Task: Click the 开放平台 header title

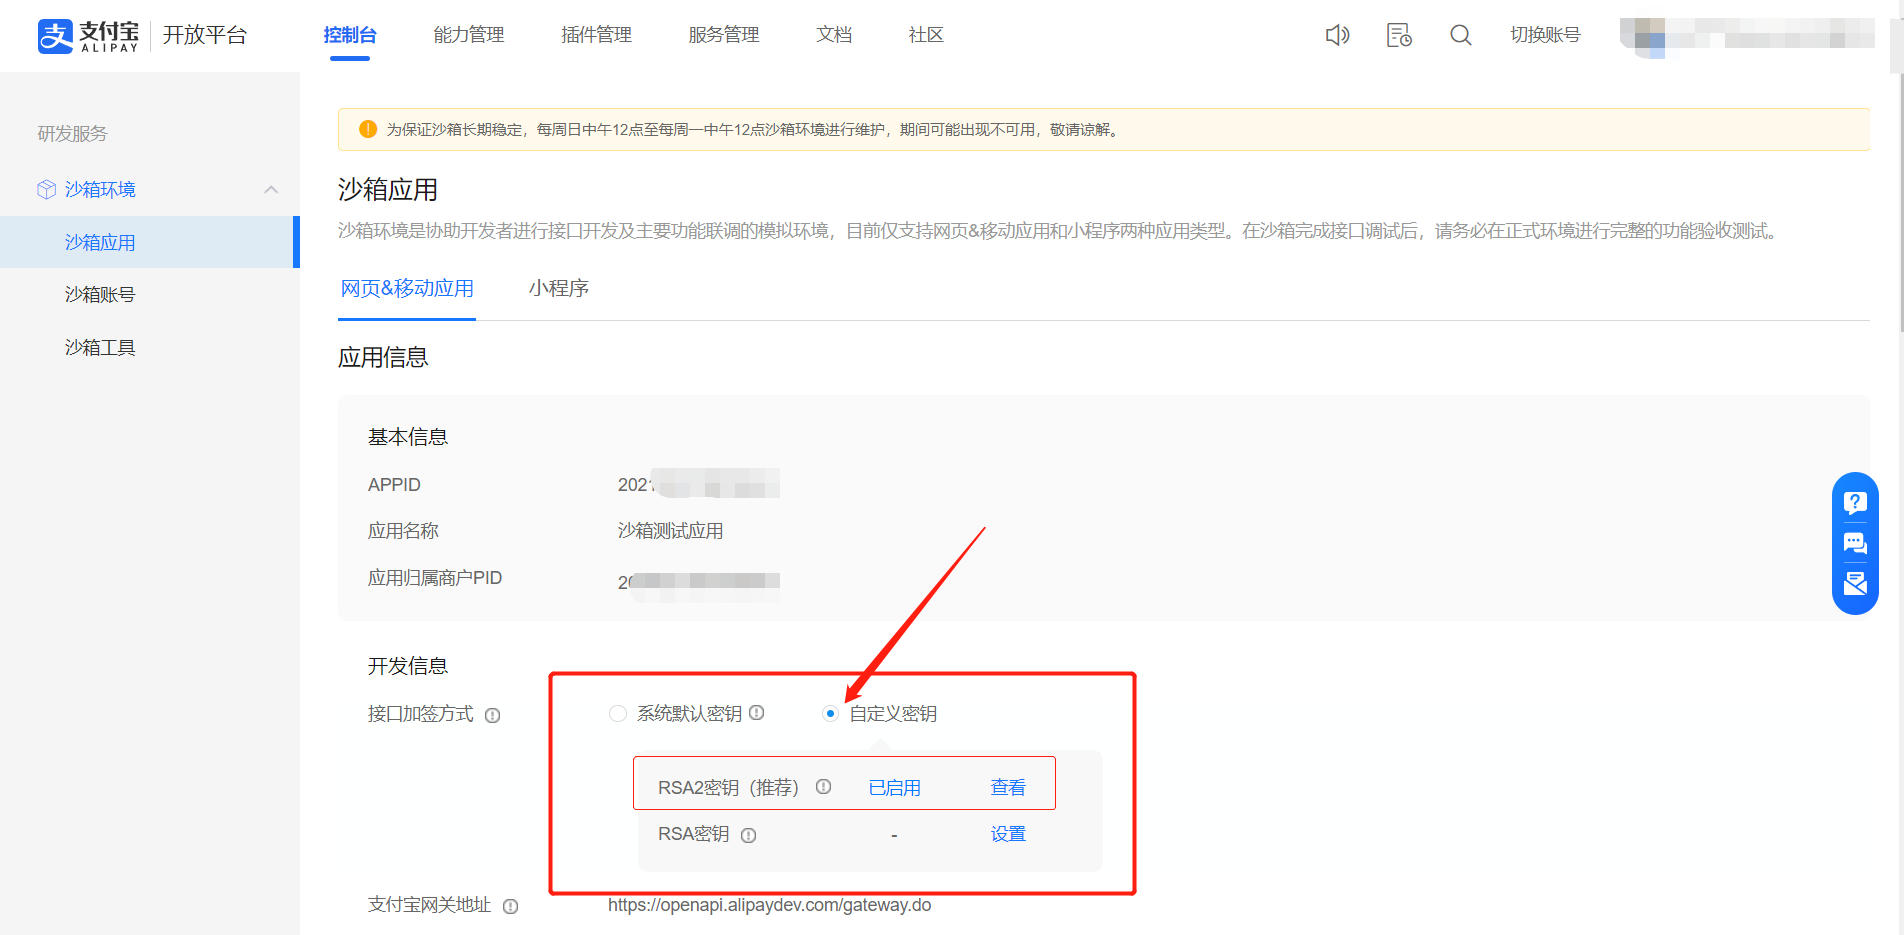Action: point(205,35)
